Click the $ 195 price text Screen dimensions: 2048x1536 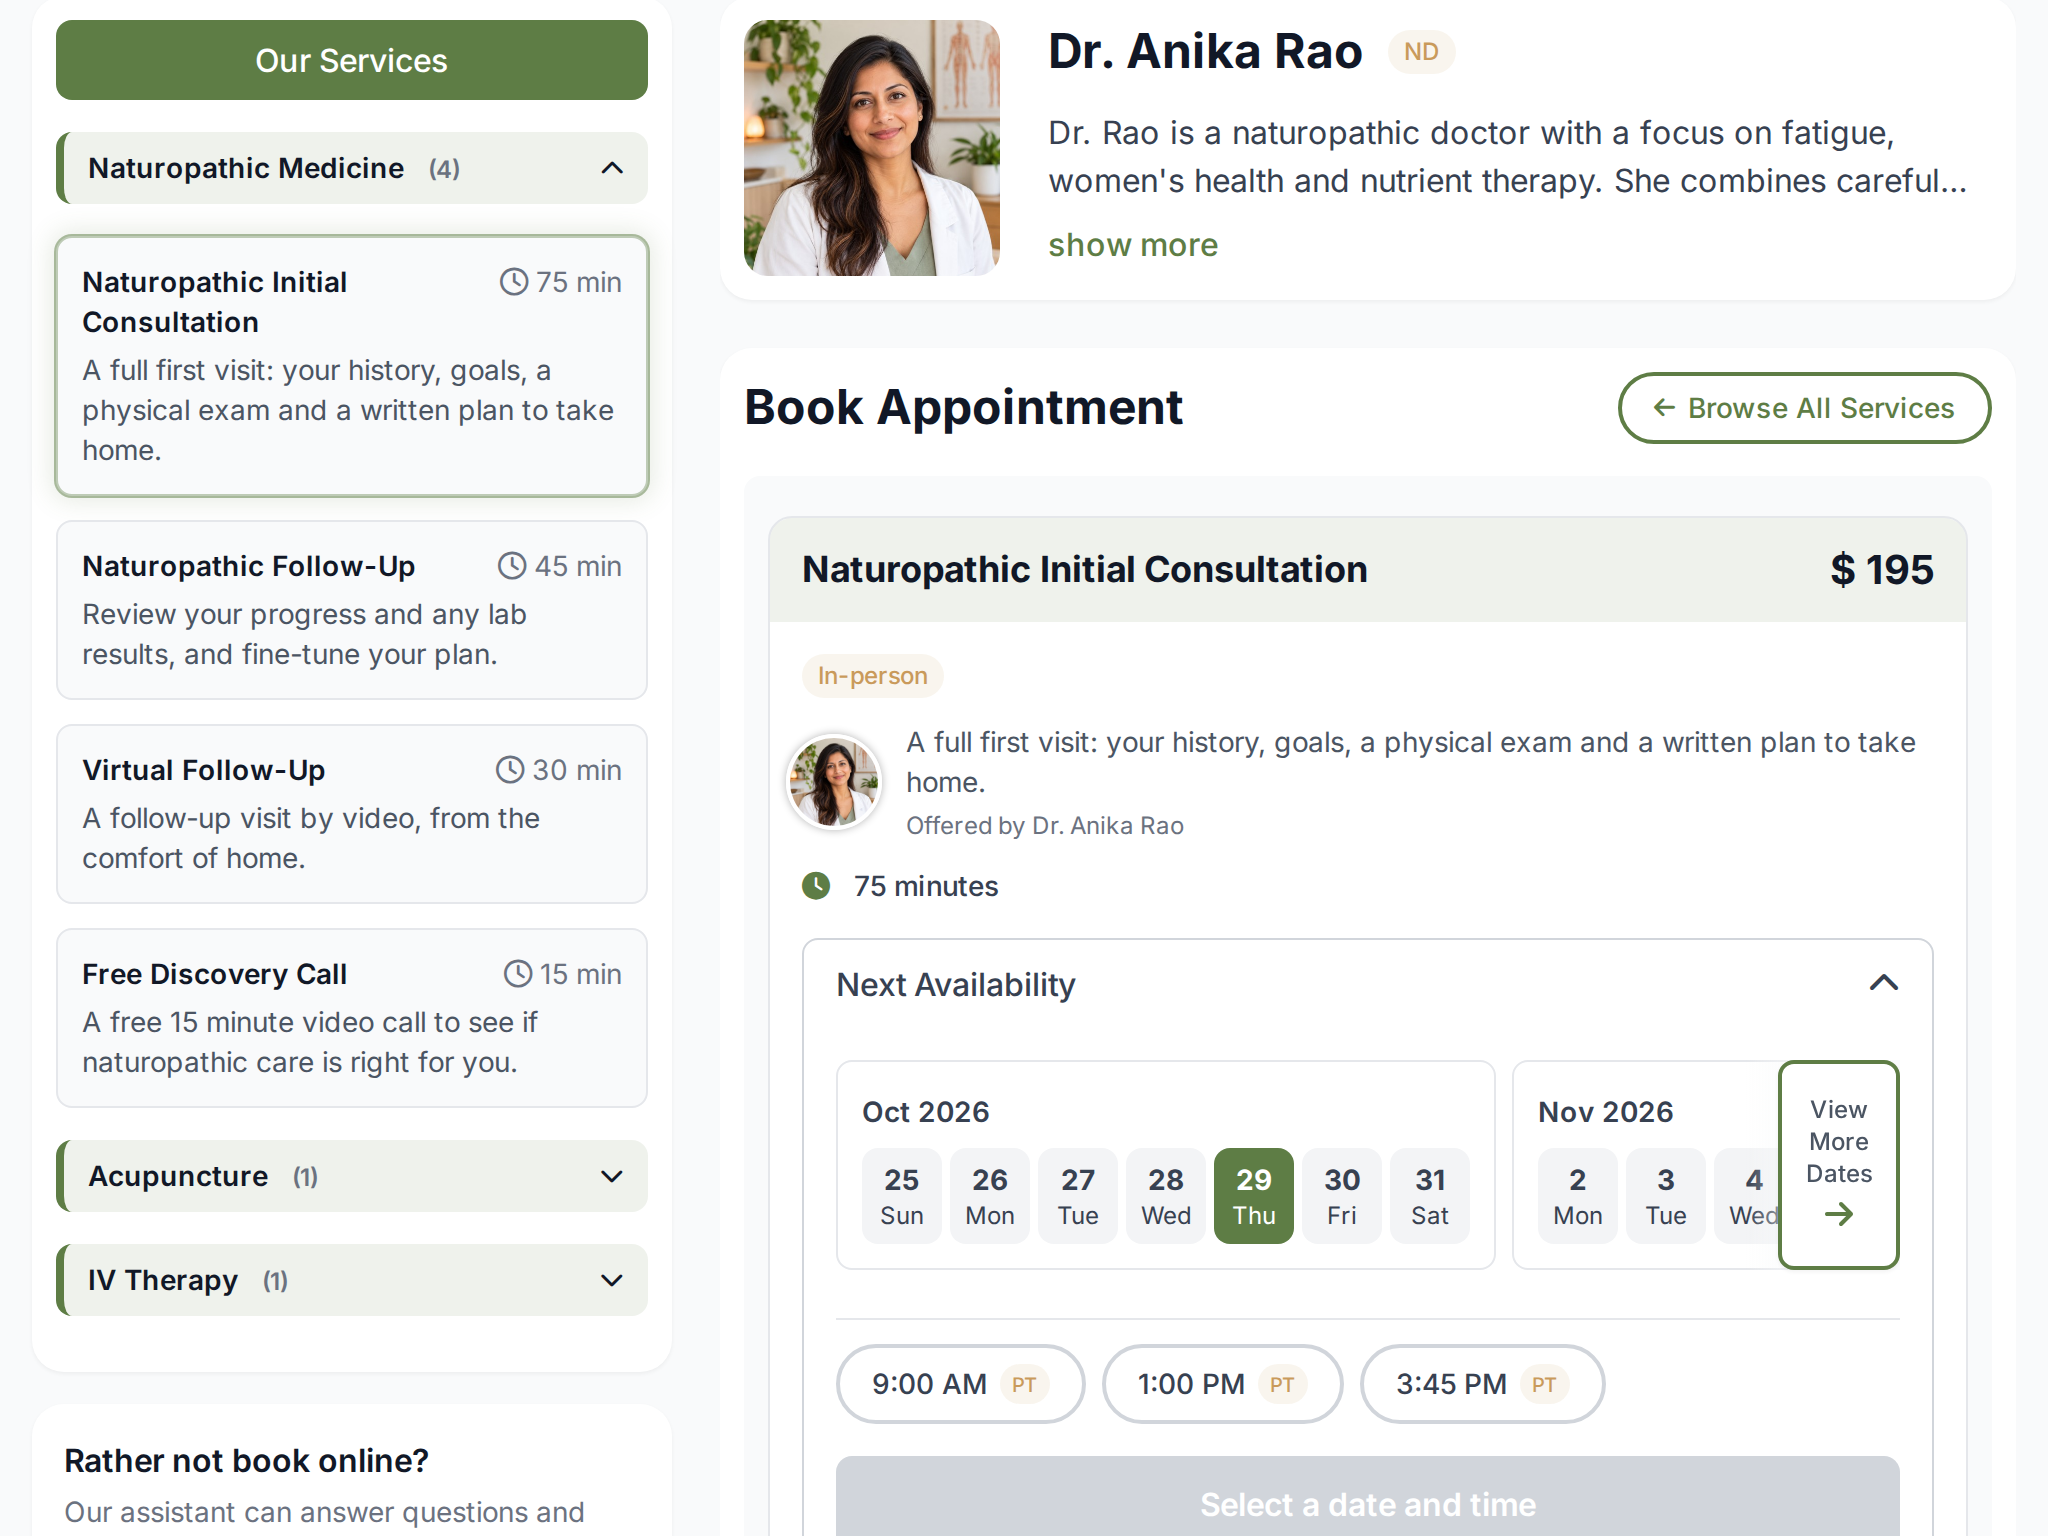(1882, 570)
